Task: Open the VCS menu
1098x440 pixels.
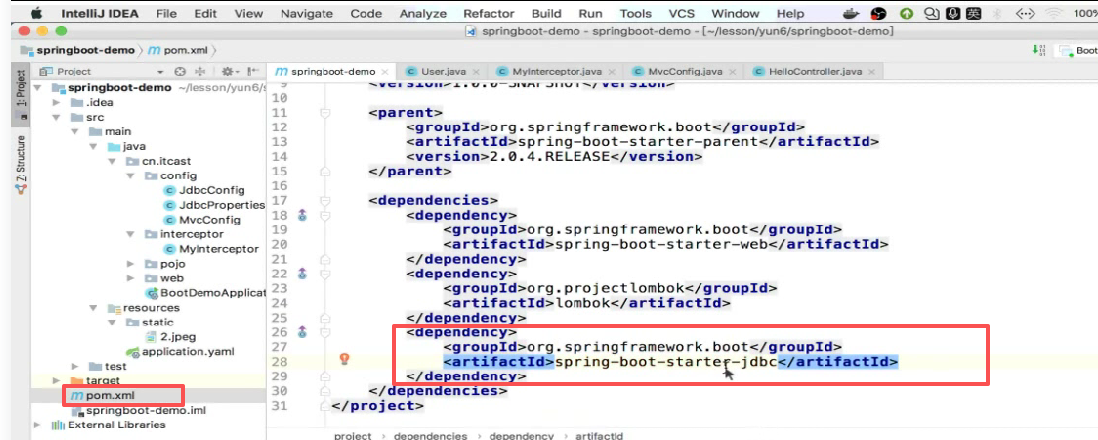Action: click(681, 13)
